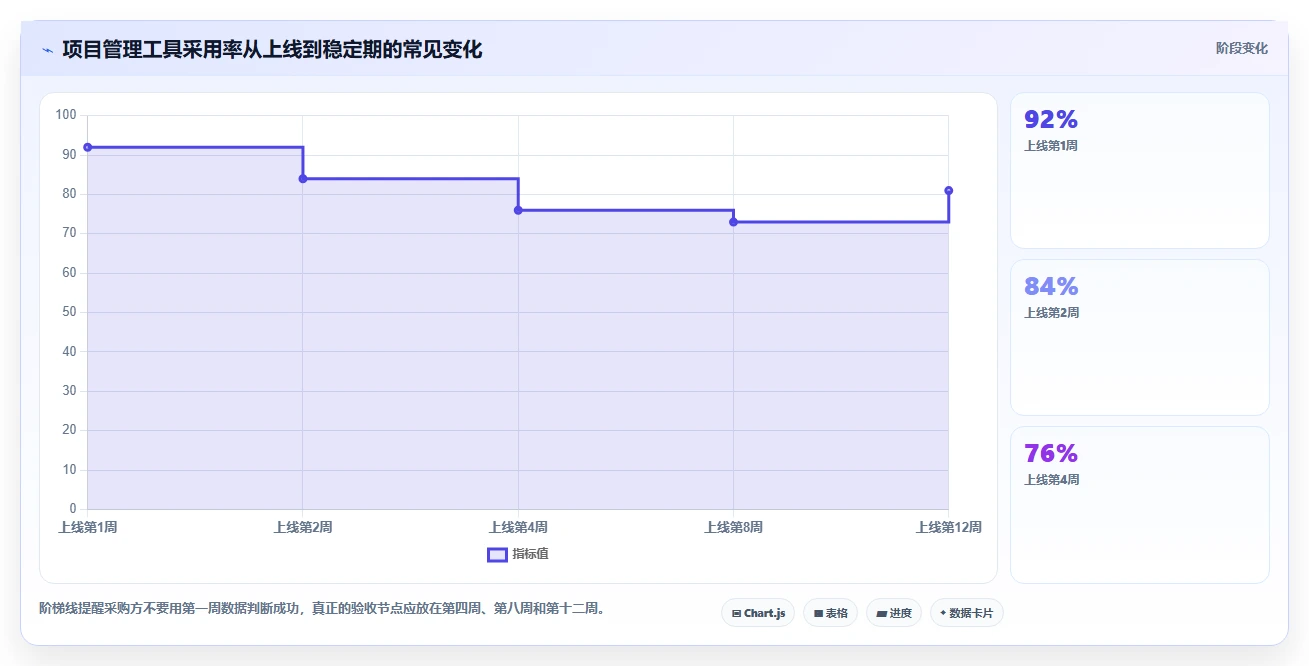Select the 84% stat card value
The image size is (1309, 666).
tap(1051, 287)
